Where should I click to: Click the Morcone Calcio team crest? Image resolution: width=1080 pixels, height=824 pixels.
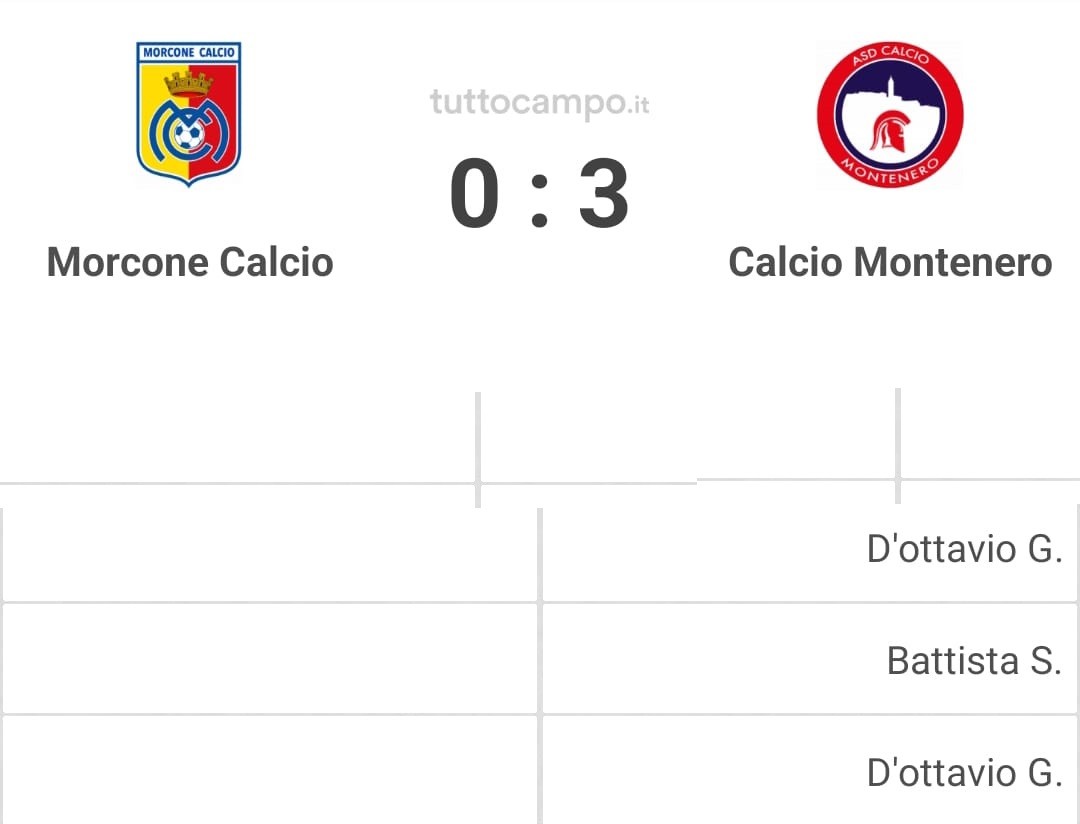[x=189, y=114]
